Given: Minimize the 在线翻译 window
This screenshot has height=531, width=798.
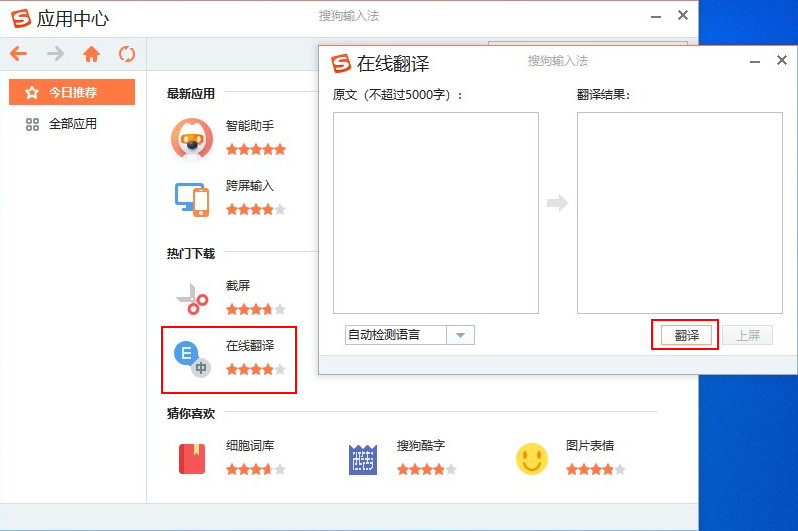Looking at the screenshot, I should (x=755, y=62).
